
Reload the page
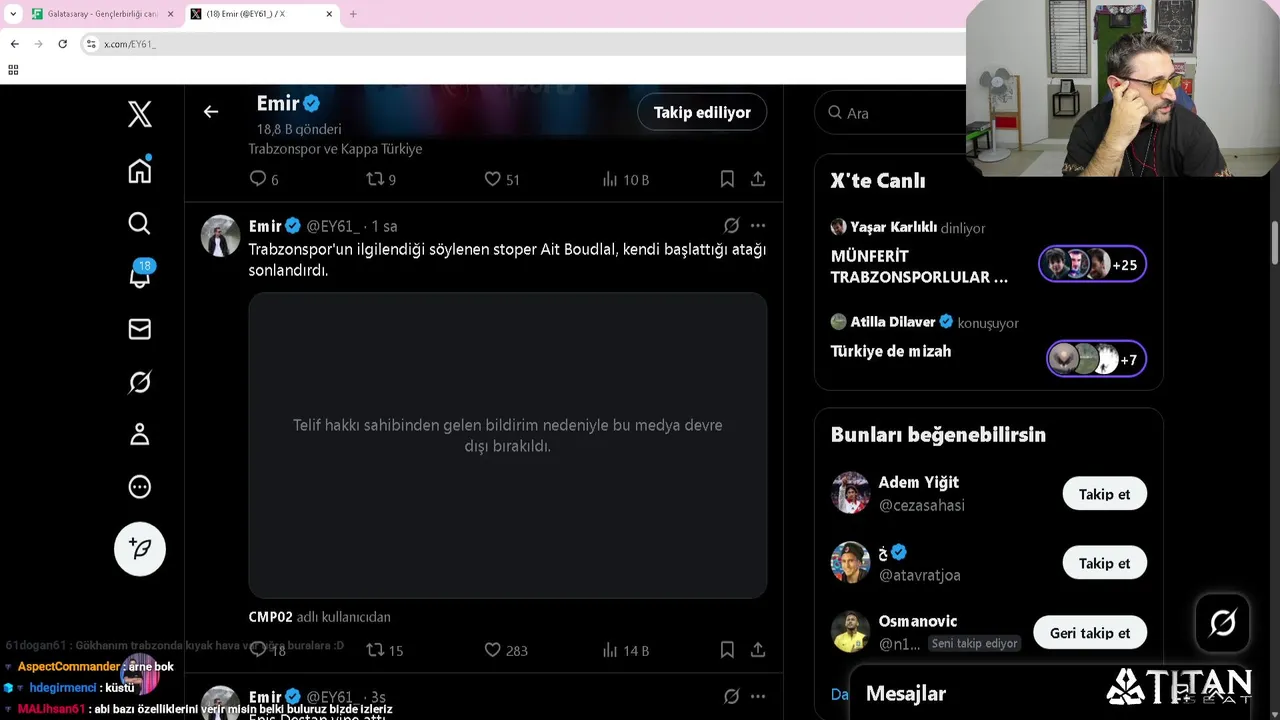[x=62, y=44]
